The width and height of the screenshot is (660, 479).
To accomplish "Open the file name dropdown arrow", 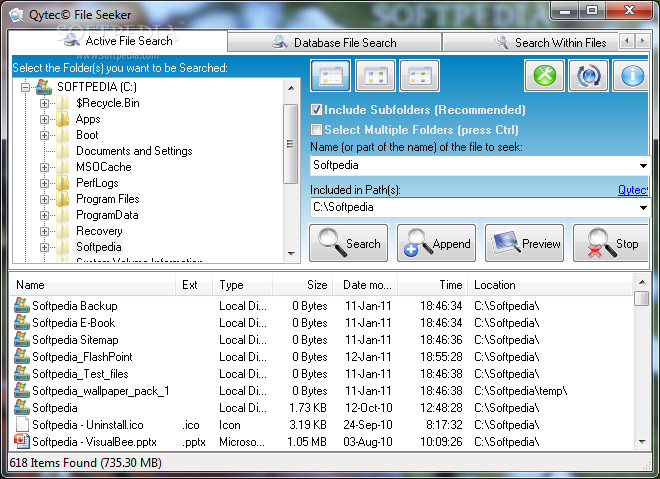I will tap(643, 165).
